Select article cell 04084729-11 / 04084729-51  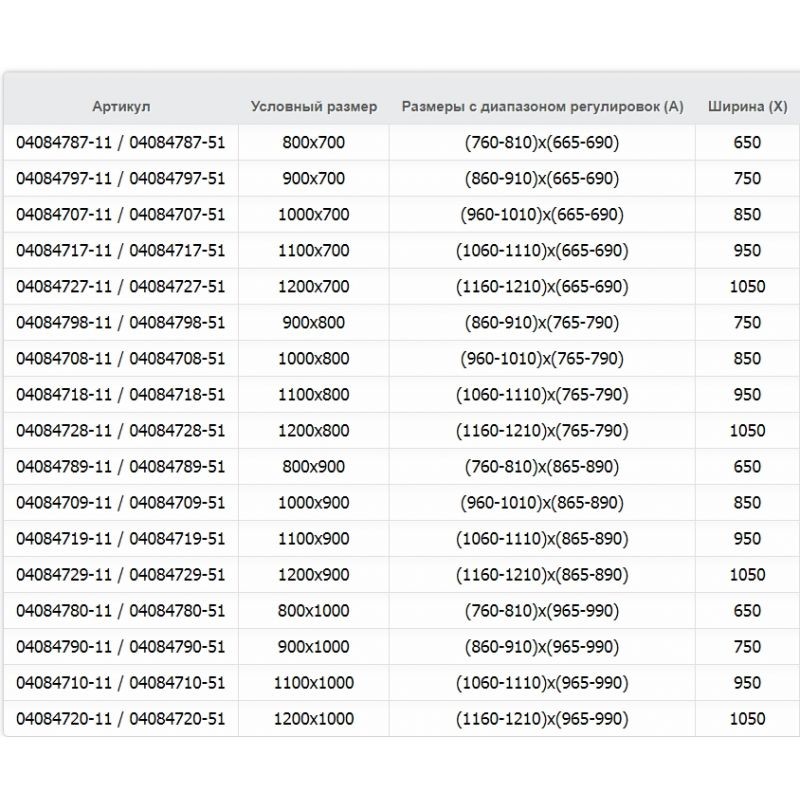121,574
